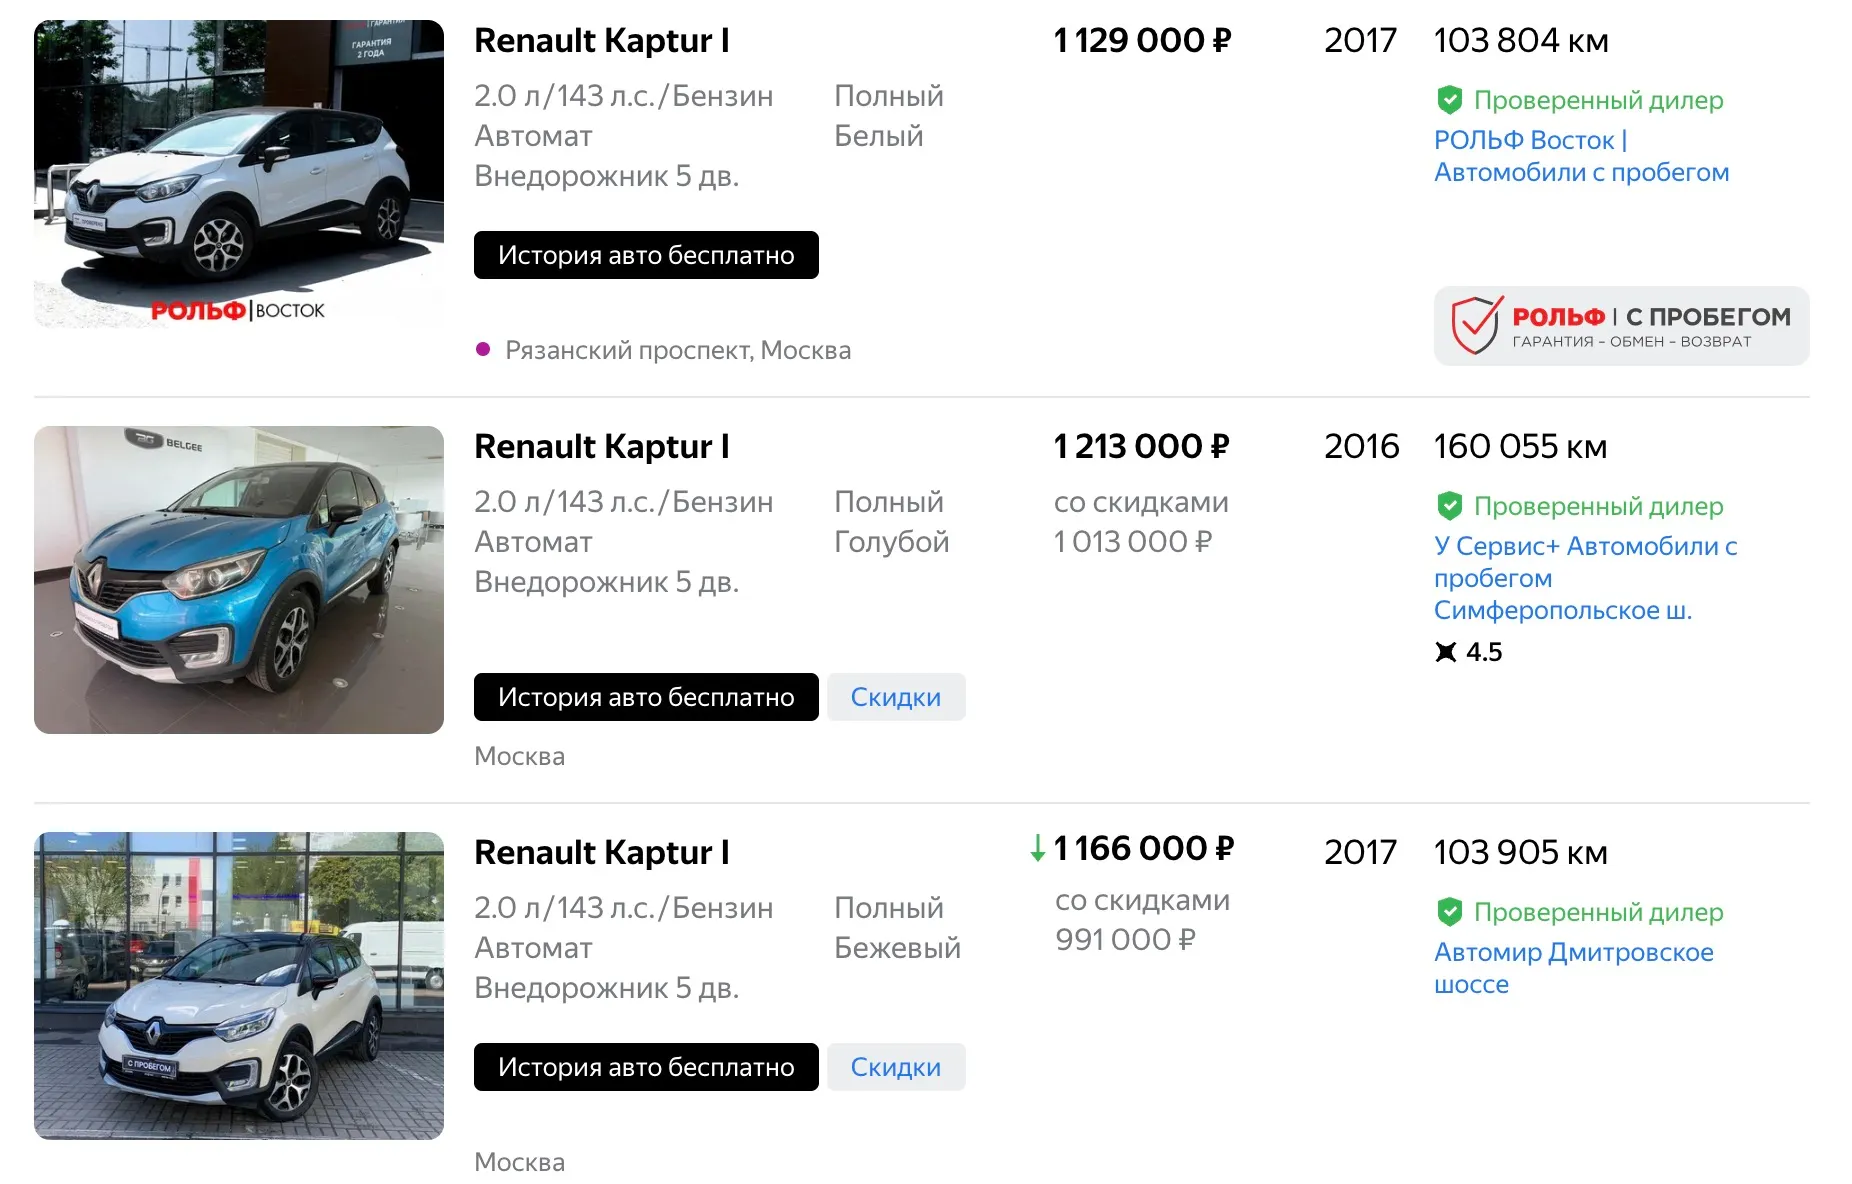Image resolution: width=1852 pixels, height=1184 pixels.
Task: Click the РОЛЬФ с пробегом shield logo
Action: (1477, 325)
